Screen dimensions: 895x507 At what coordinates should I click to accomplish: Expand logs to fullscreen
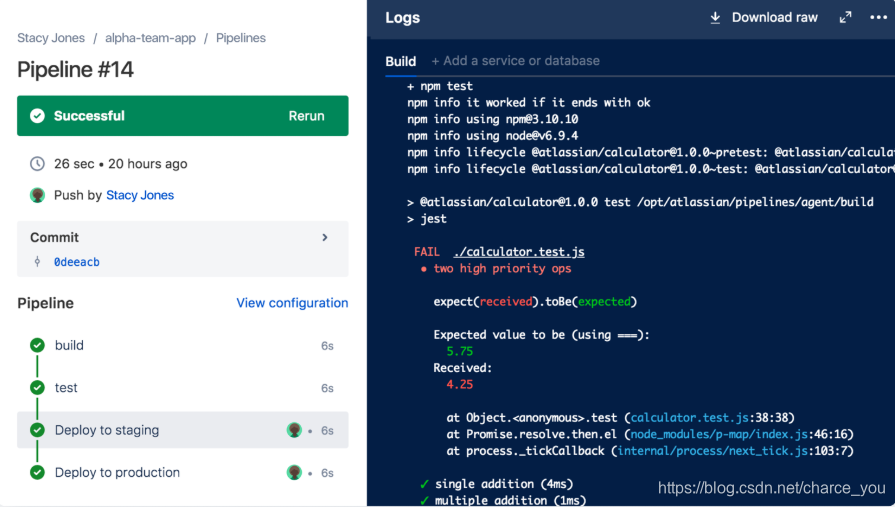845,18
